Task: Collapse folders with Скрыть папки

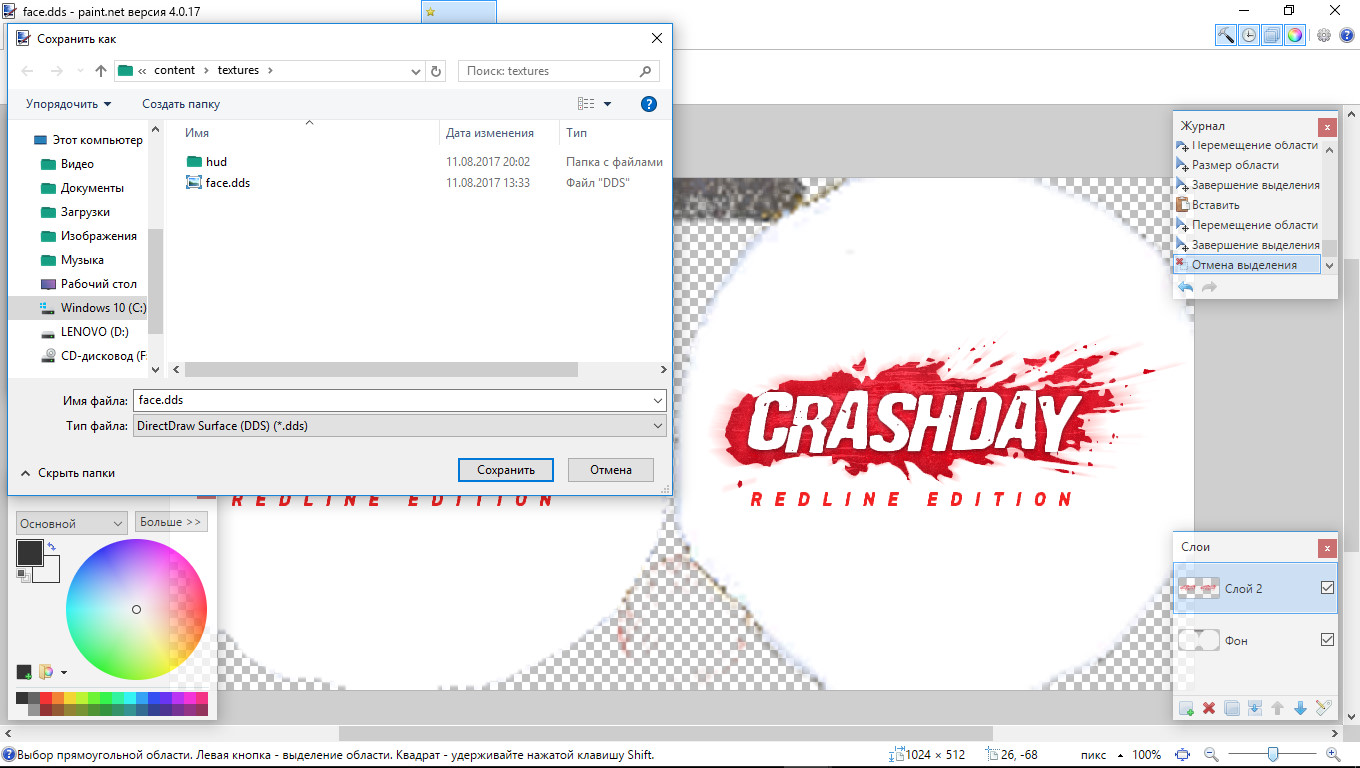Action: (68, 473)
